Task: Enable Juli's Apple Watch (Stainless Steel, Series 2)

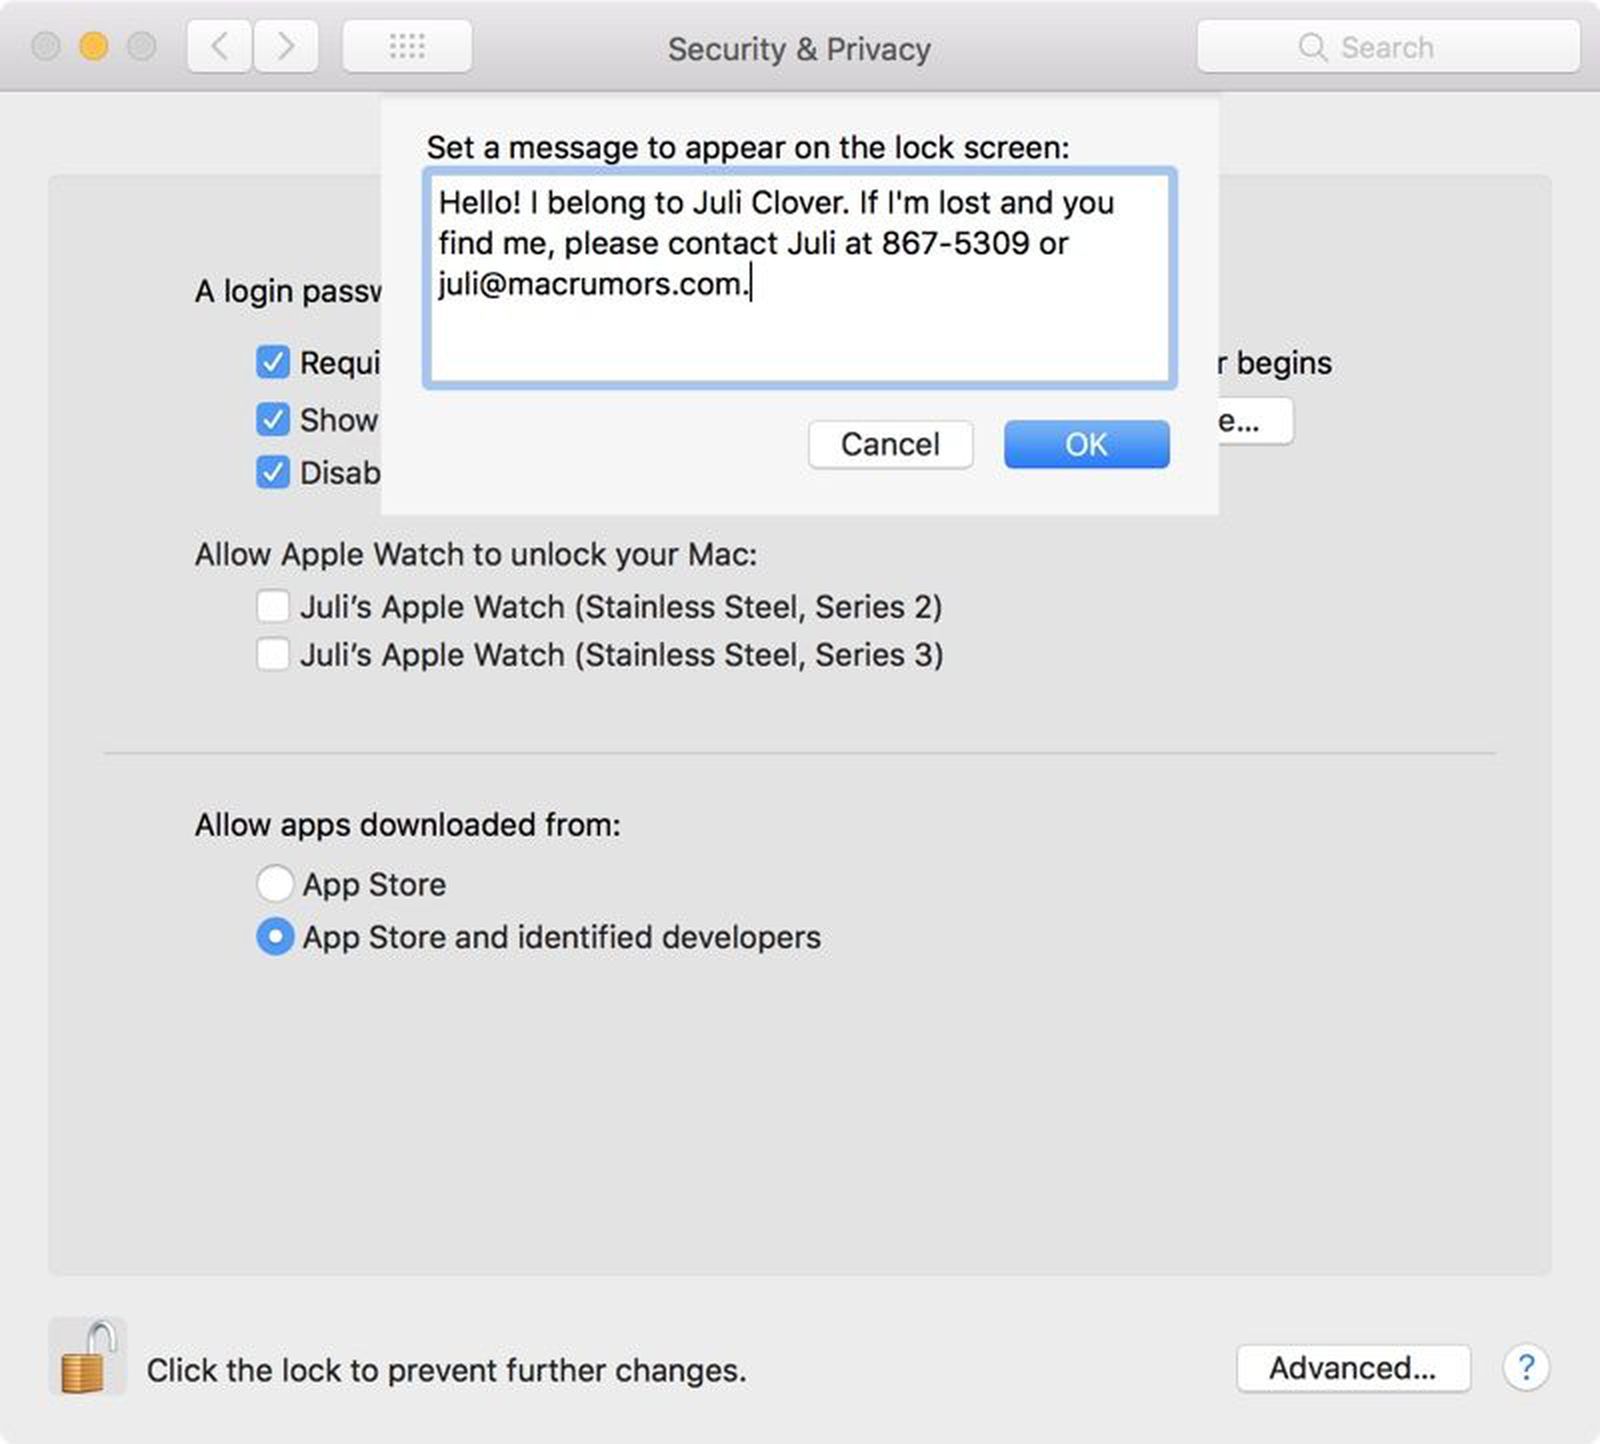Action: pos(272,606)
